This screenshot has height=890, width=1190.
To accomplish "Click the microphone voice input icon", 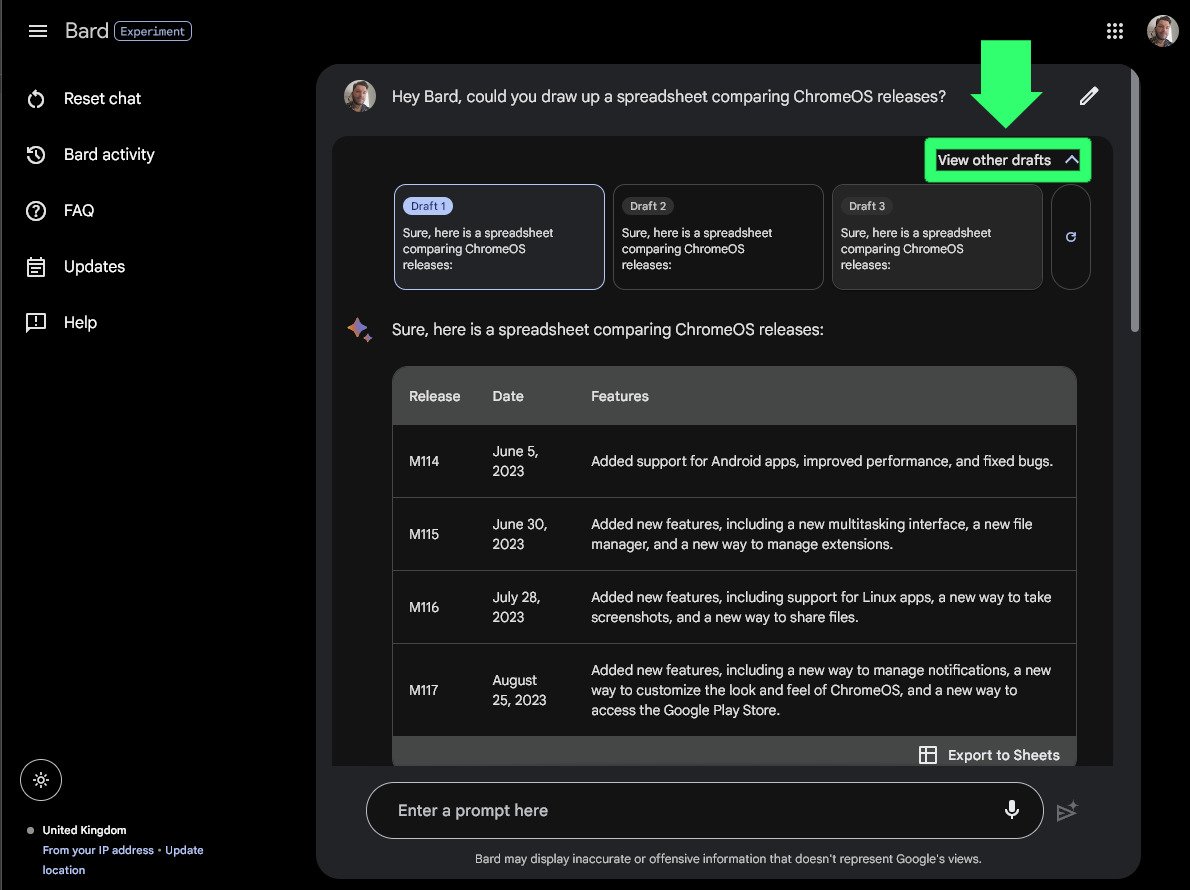I will click(x=1012, y=810).
